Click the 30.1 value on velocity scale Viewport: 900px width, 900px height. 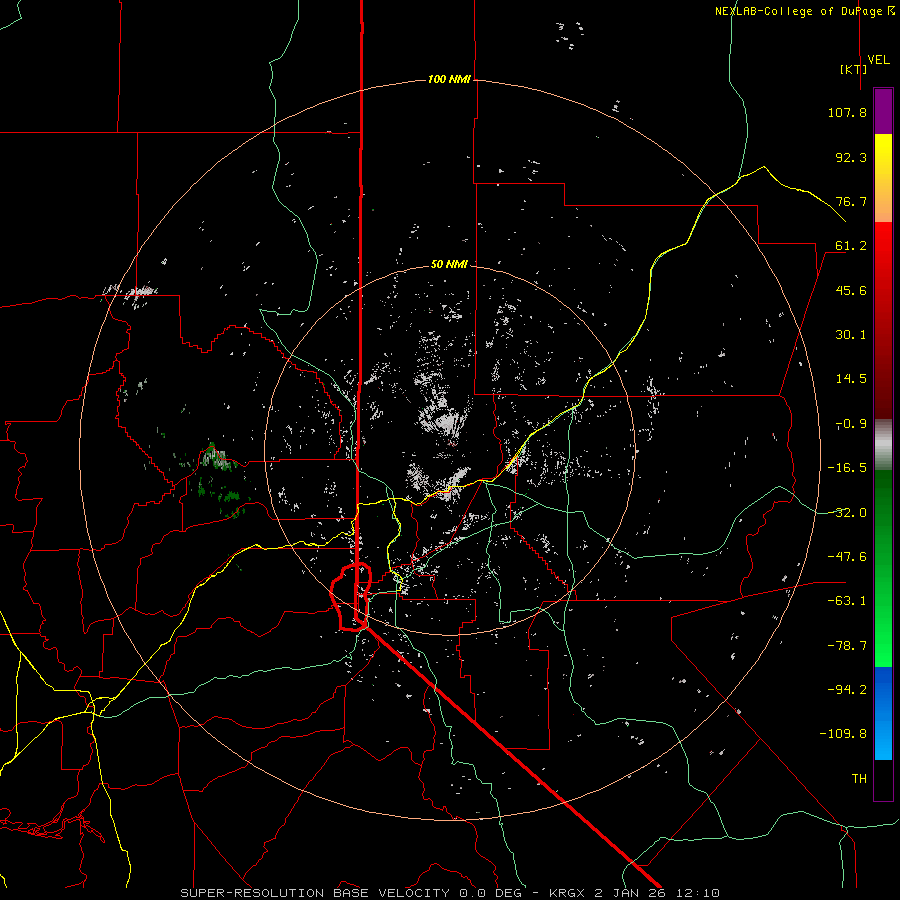[x=851, y=335]
